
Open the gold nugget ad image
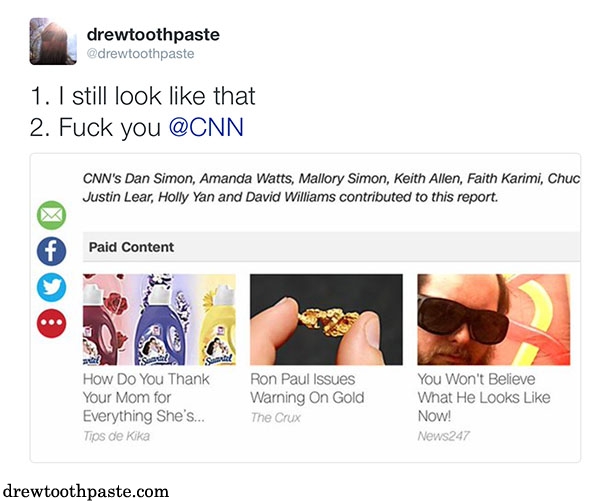click(326, 319)
